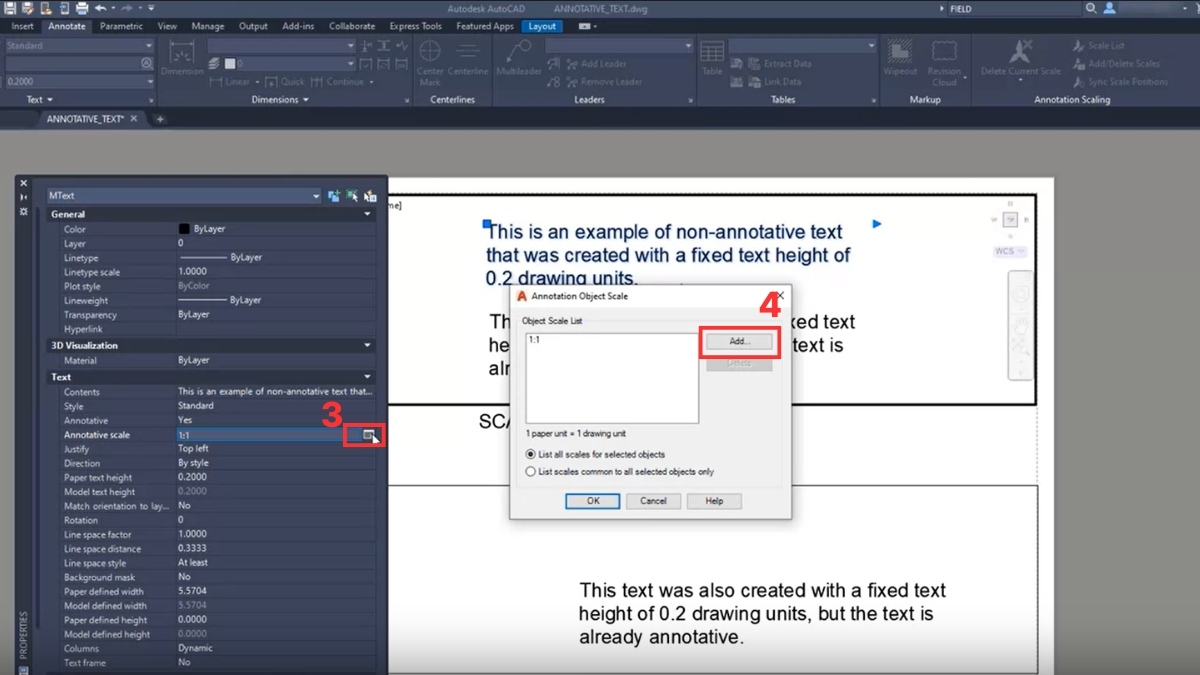The height and width of the screenshot is (675, 1200).
Task: Open the Standard text style dropdown in ribbon
Action: (x=149, y=46)
